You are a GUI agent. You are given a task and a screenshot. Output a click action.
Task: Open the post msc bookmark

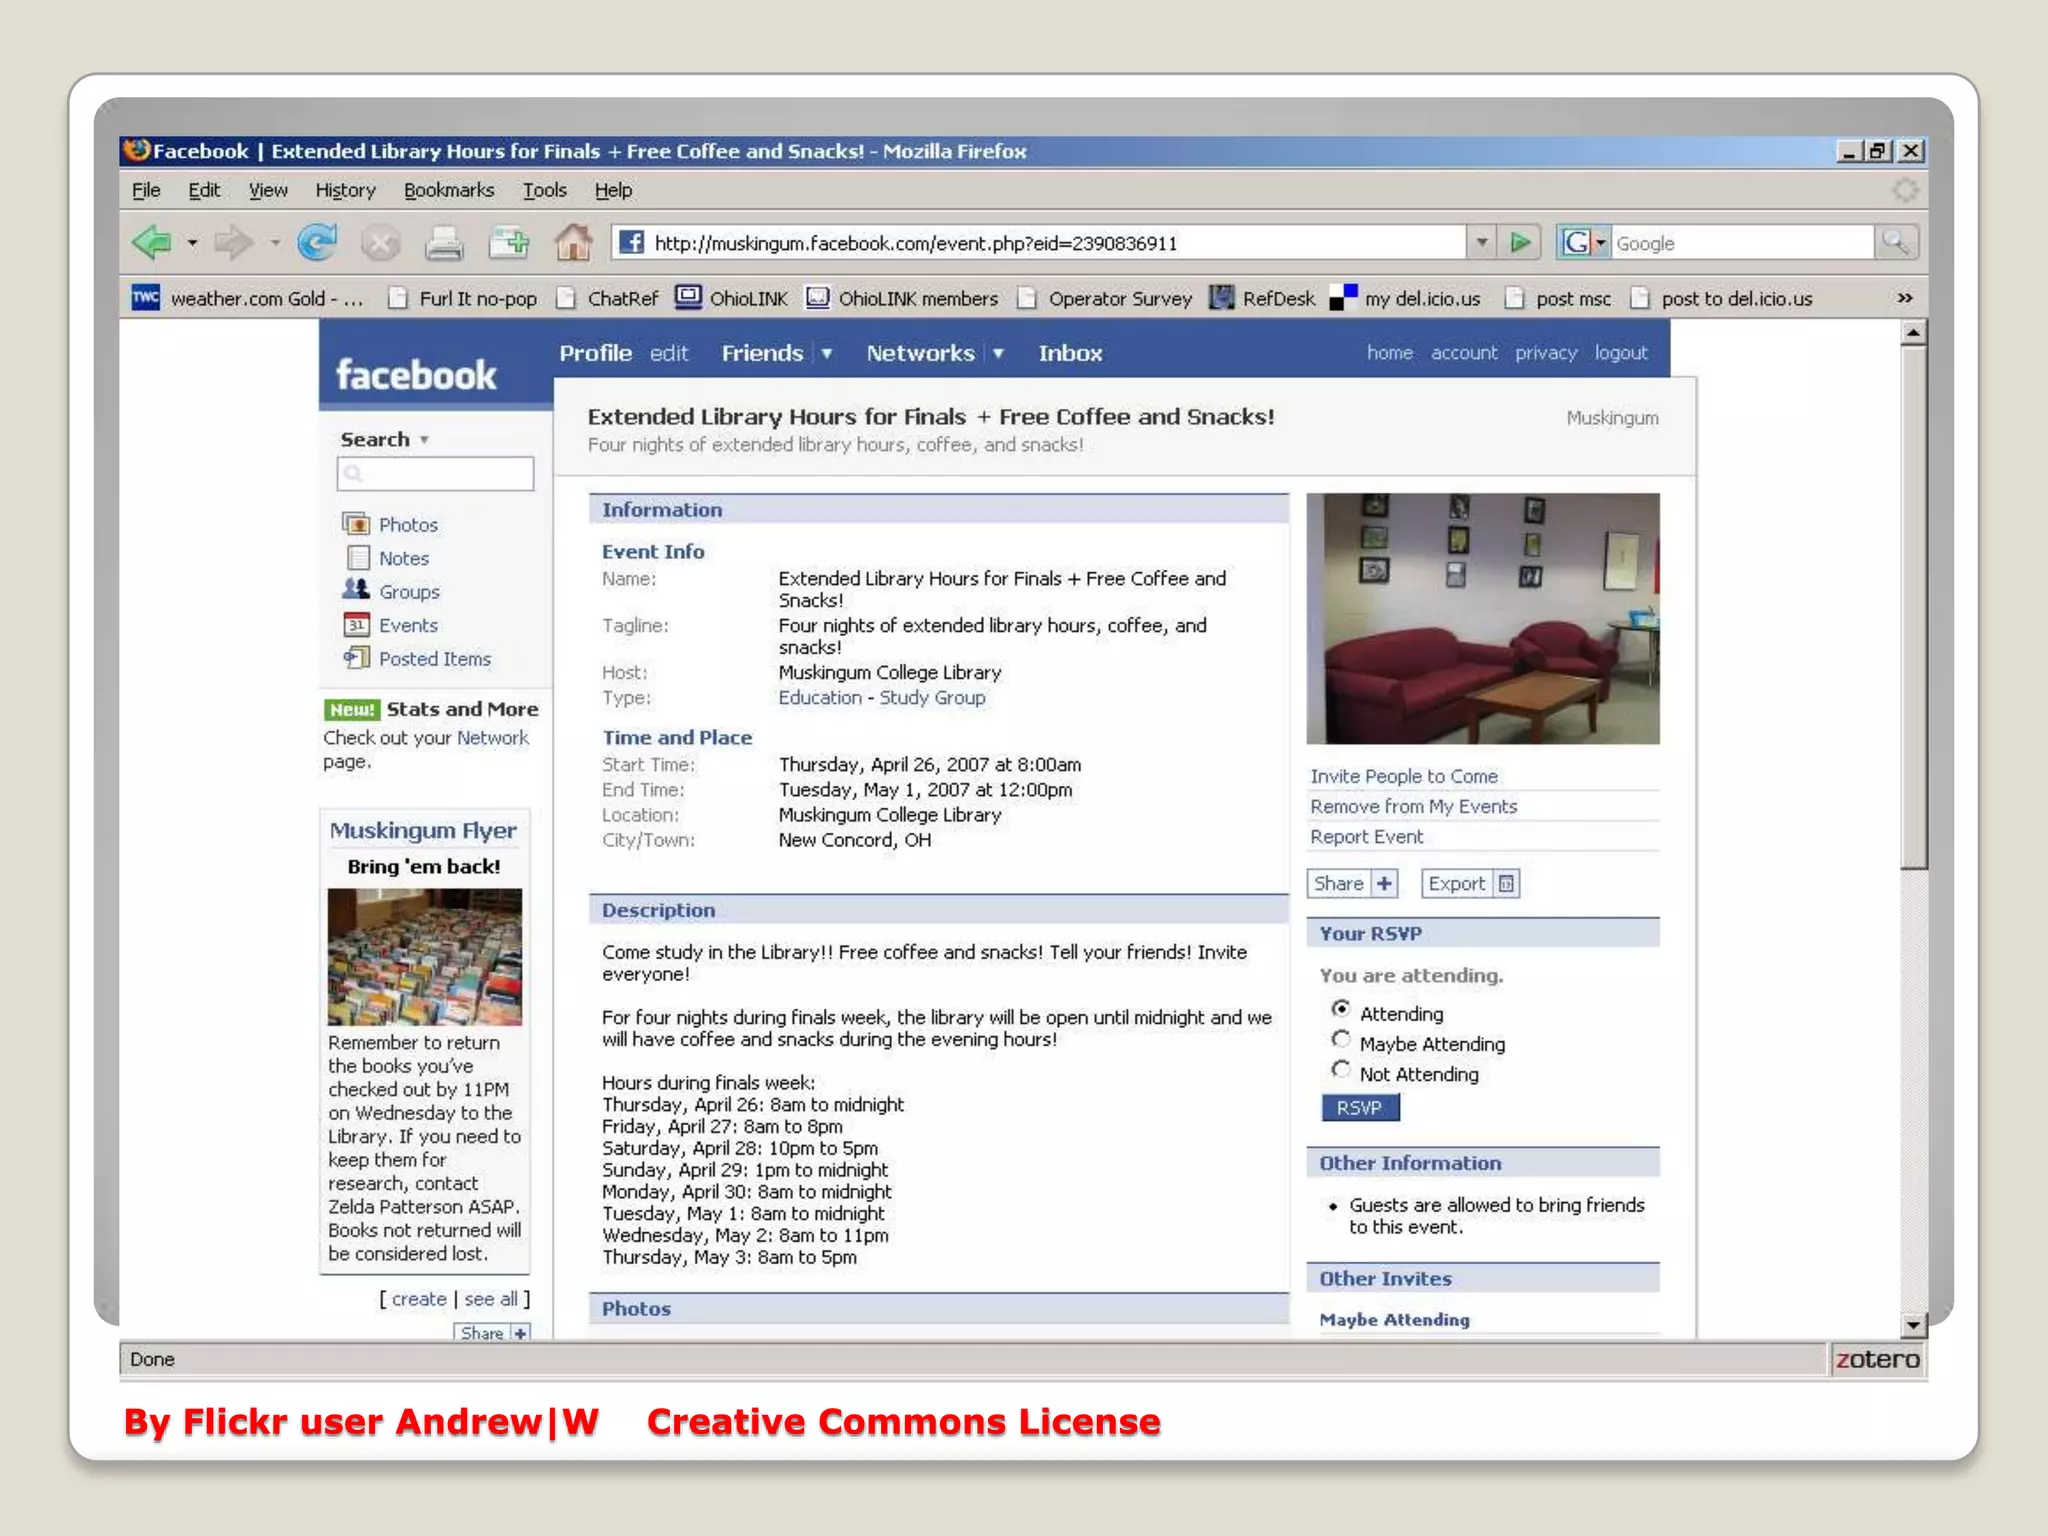[x=1559, y=298]
